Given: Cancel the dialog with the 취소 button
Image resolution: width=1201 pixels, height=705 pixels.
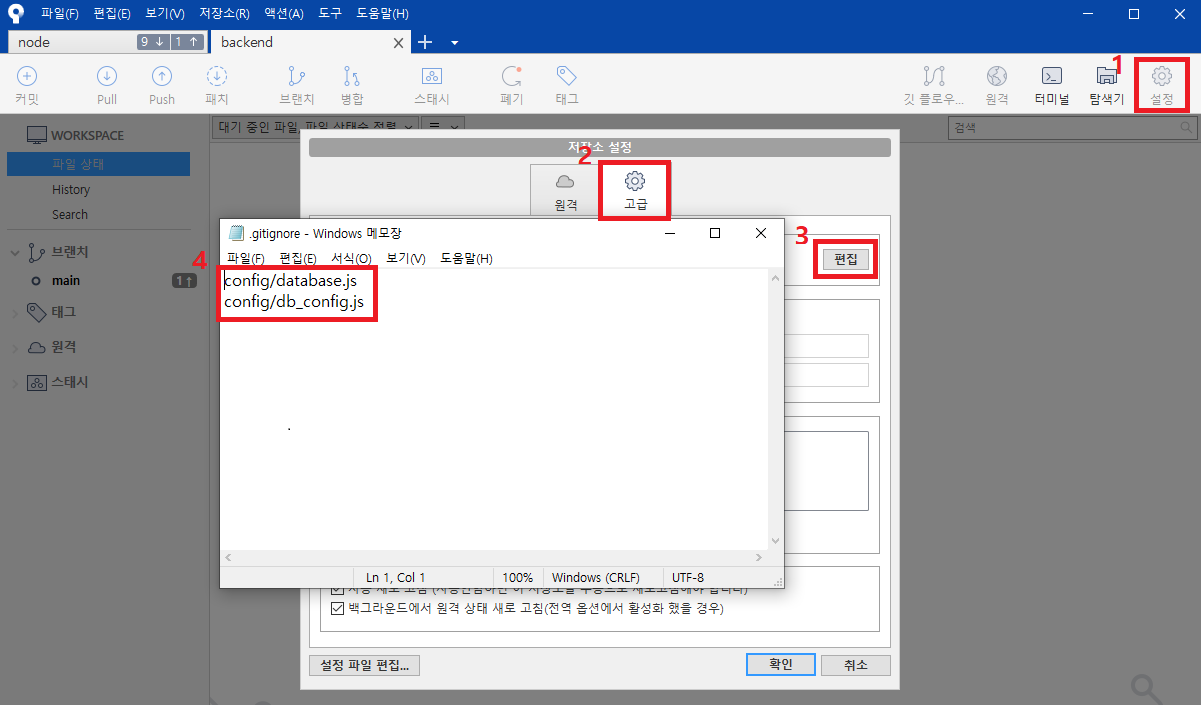Looking at the screenshot, I should tap(856, 665).
